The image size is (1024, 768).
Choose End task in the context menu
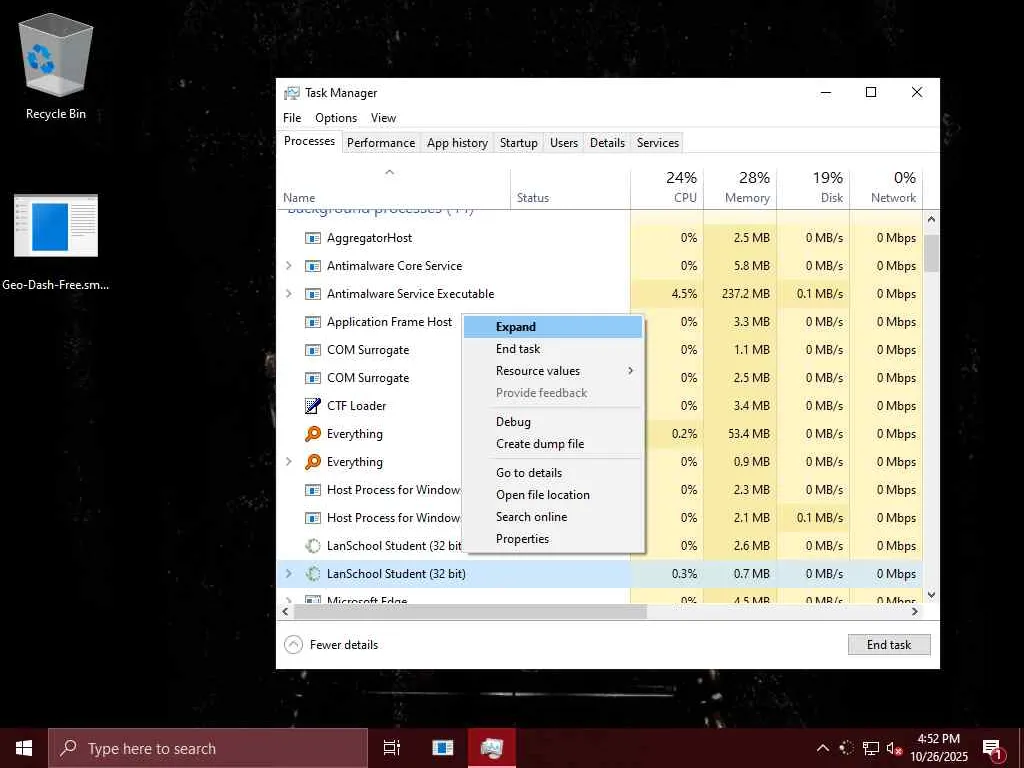point(553,349)
